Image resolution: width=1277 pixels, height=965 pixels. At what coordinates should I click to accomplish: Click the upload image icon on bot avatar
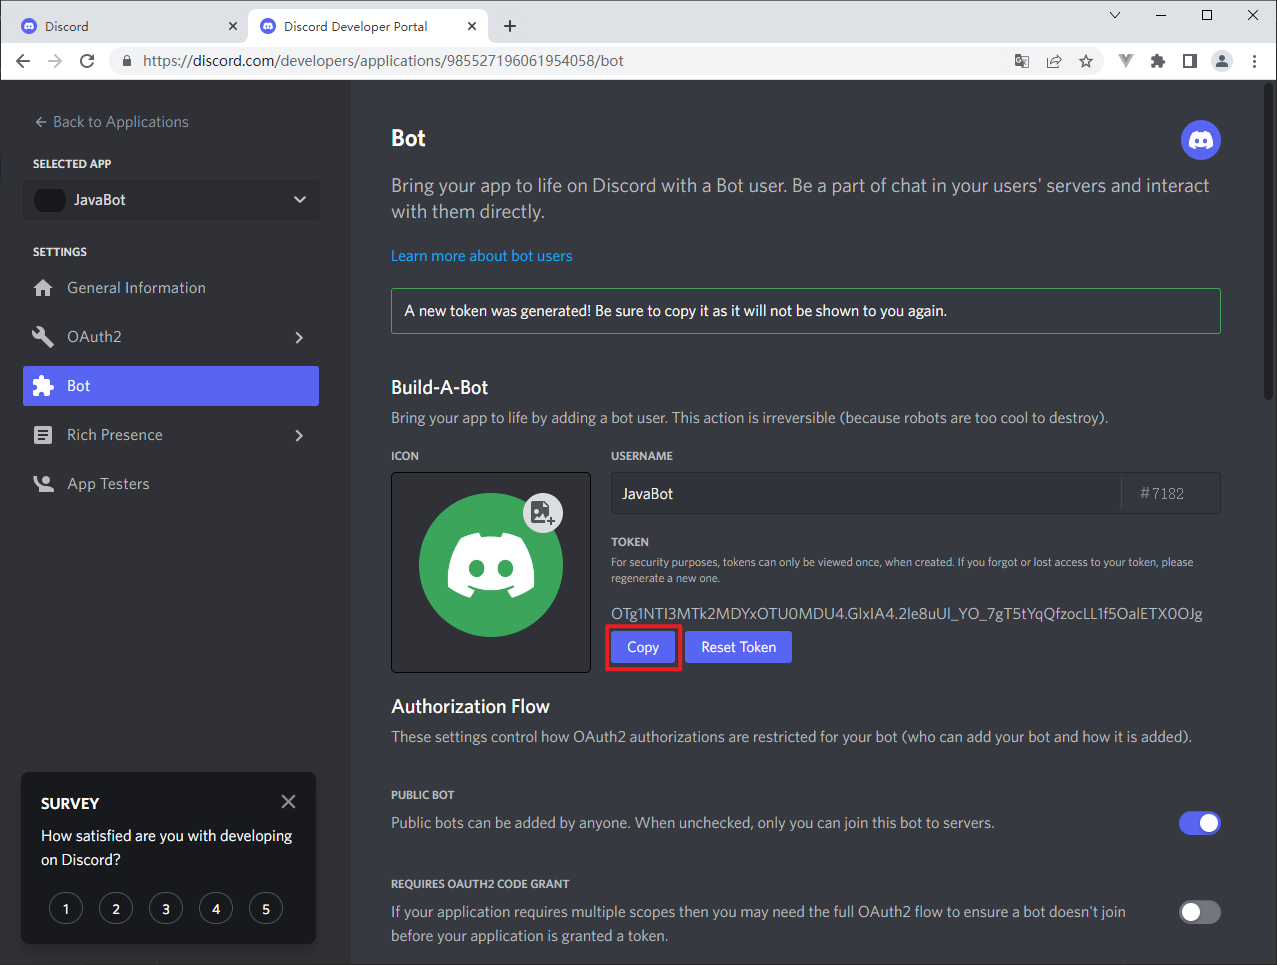[543, 513]
